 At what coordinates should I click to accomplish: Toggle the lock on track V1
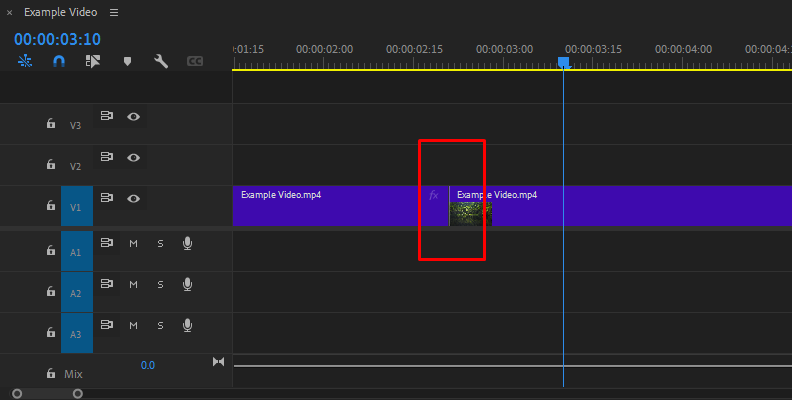point(50,206)
